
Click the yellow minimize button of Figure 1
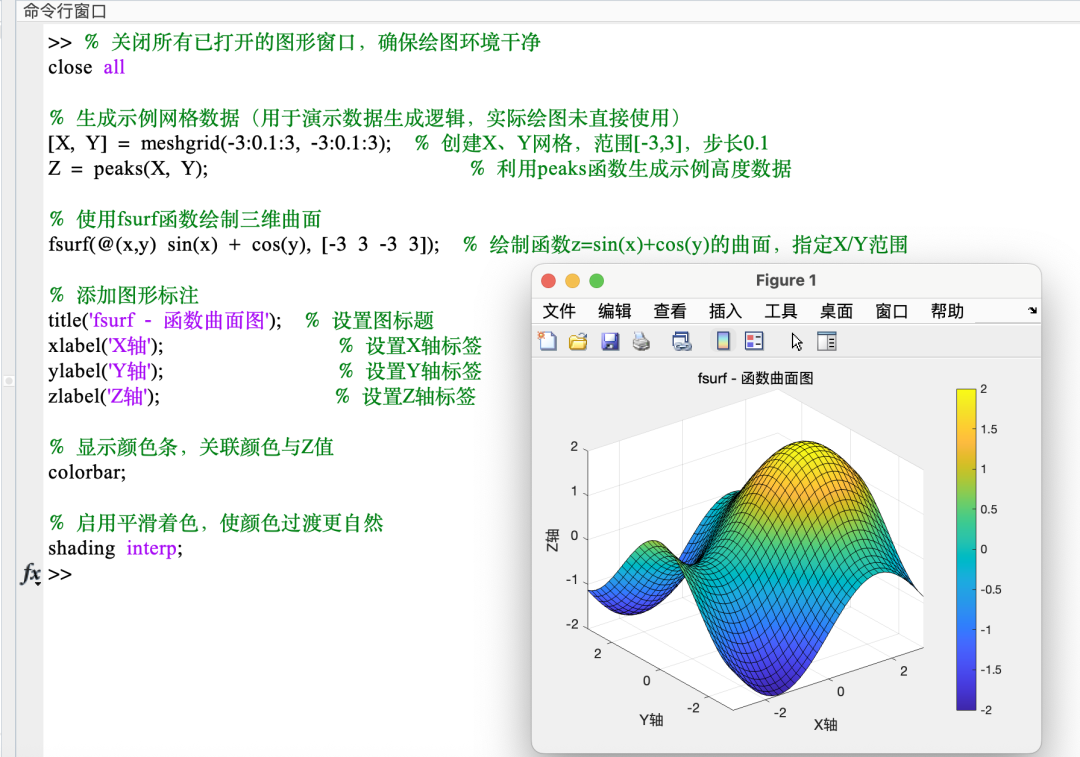click(572, 280)
